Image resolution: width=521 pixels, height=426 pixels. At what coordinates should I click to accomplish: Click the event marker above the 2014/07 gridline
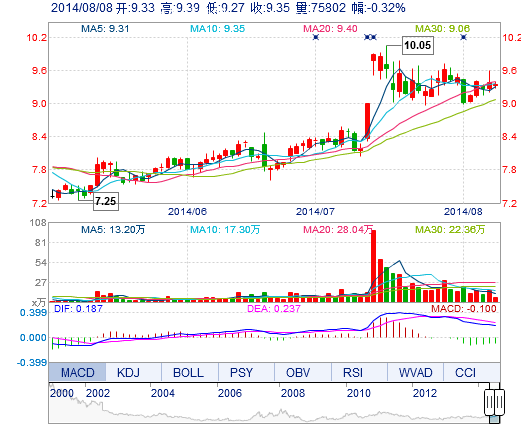click(316, 37)
